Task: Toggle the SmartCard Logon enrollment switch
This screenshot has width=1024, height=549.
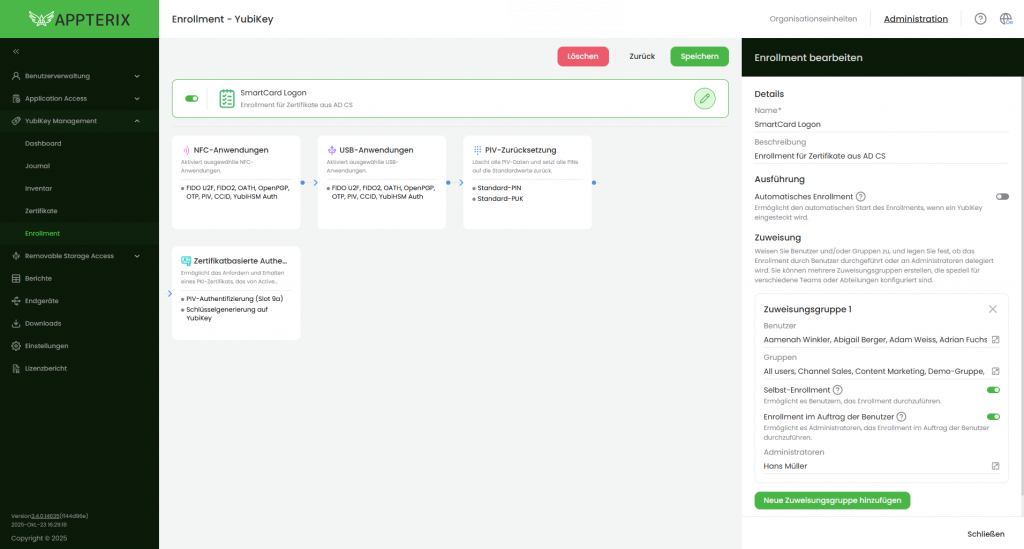Action: pos(192,98)
